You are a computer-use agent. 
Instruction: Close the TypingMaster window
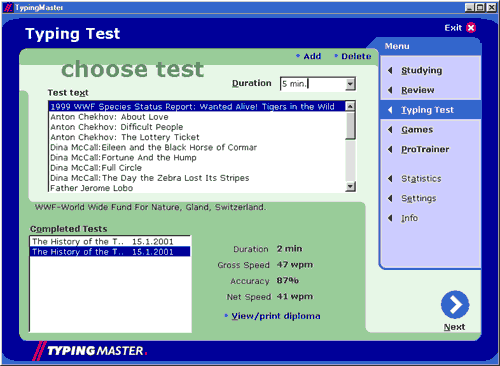491,7
